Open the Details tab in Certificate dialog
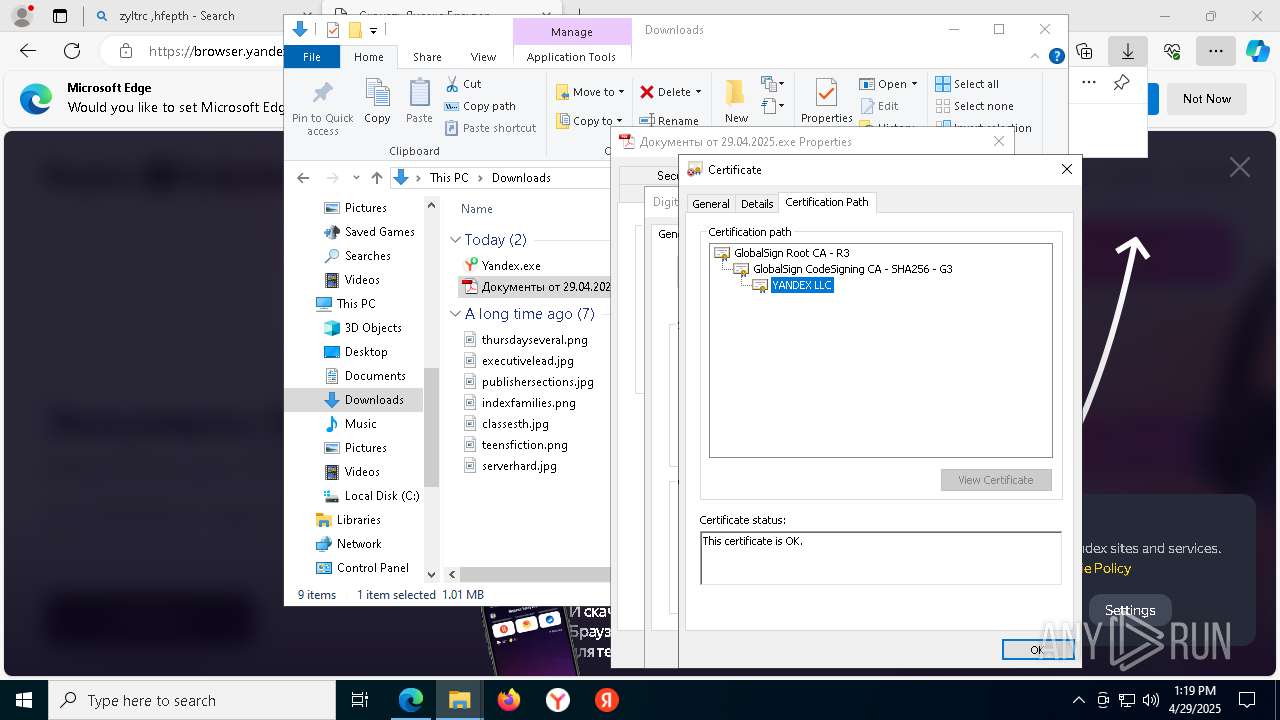The width and height of the screenshot is (1280, 720). coord(756,203)
